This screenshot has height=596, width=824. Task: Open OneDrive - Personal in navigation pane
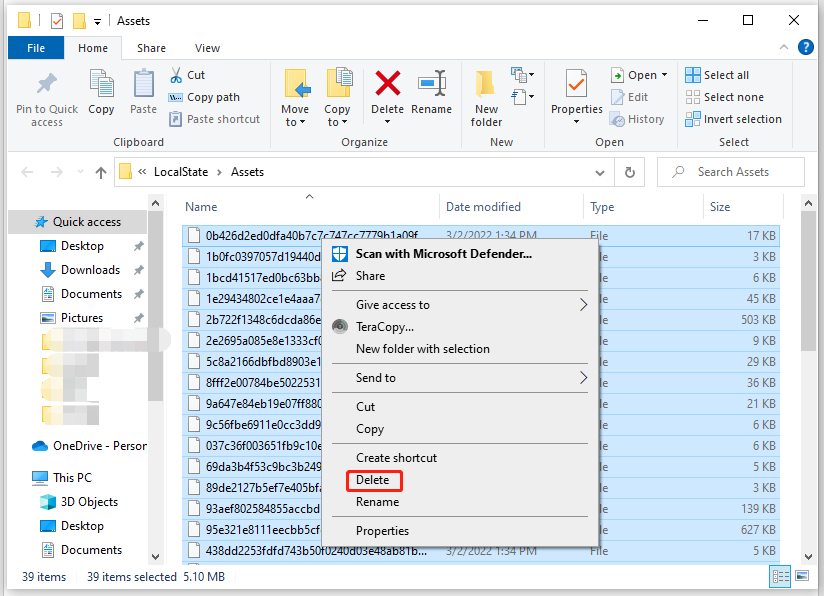[x=89, y=446]
